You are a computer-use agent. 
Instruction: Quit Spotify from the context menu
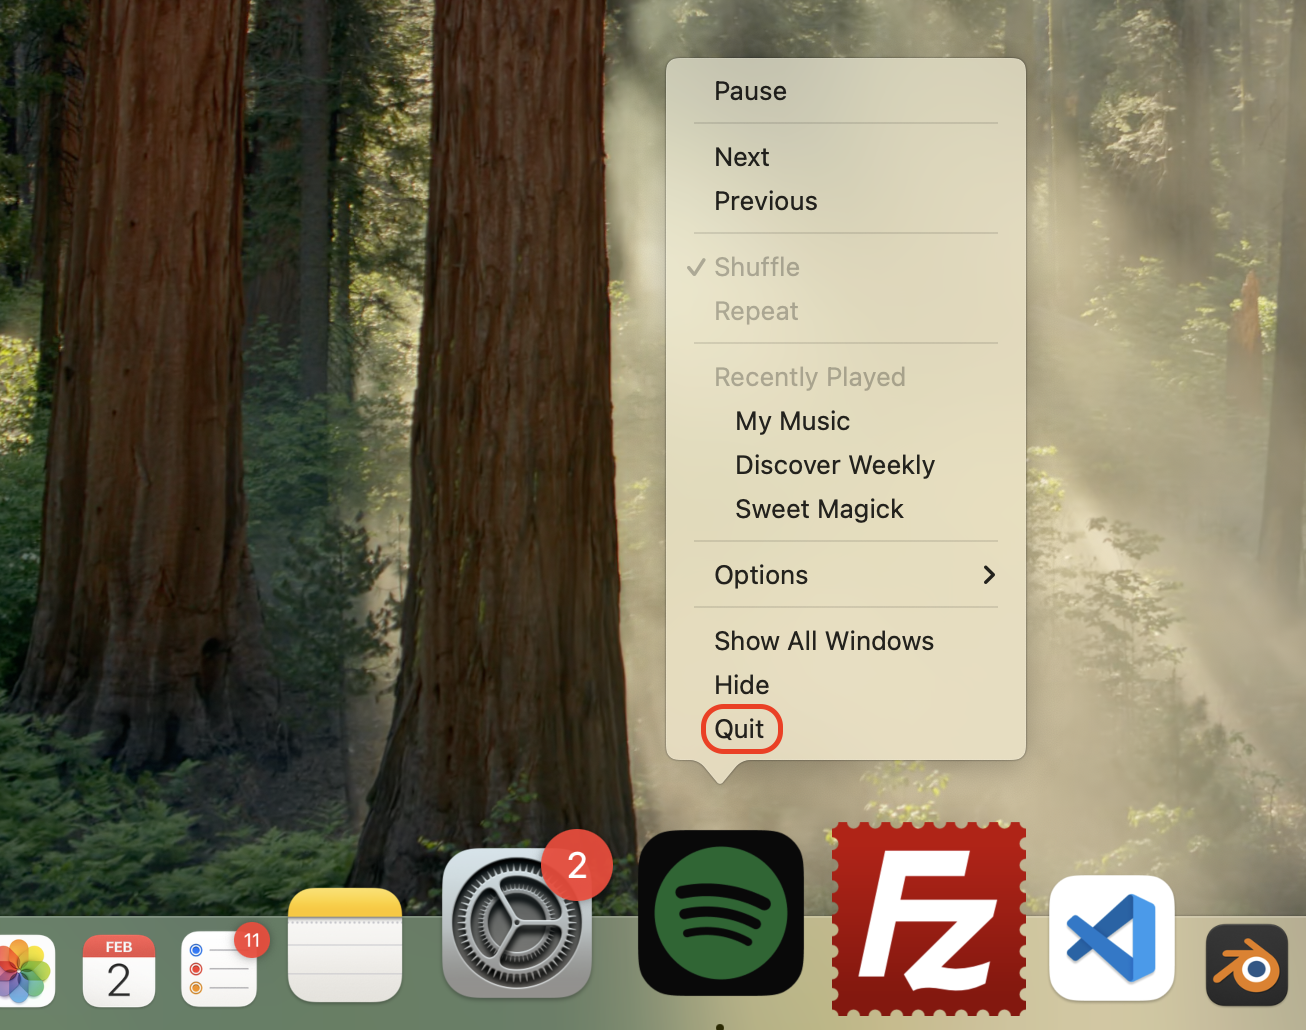click(x=741, y=729)
